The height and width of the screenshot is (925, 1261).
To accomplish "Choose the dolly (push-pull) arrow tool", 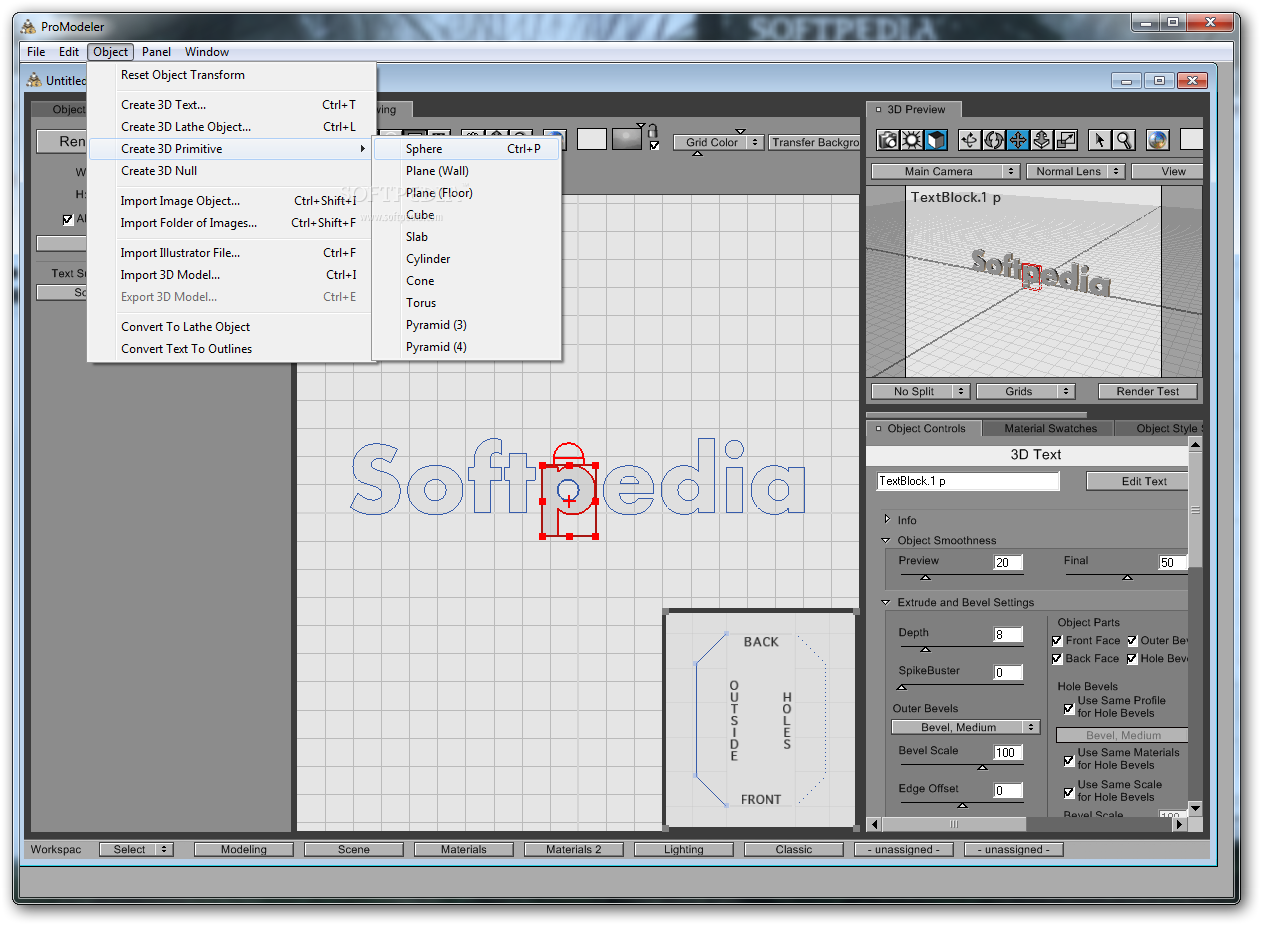I will pos(1041,140).
